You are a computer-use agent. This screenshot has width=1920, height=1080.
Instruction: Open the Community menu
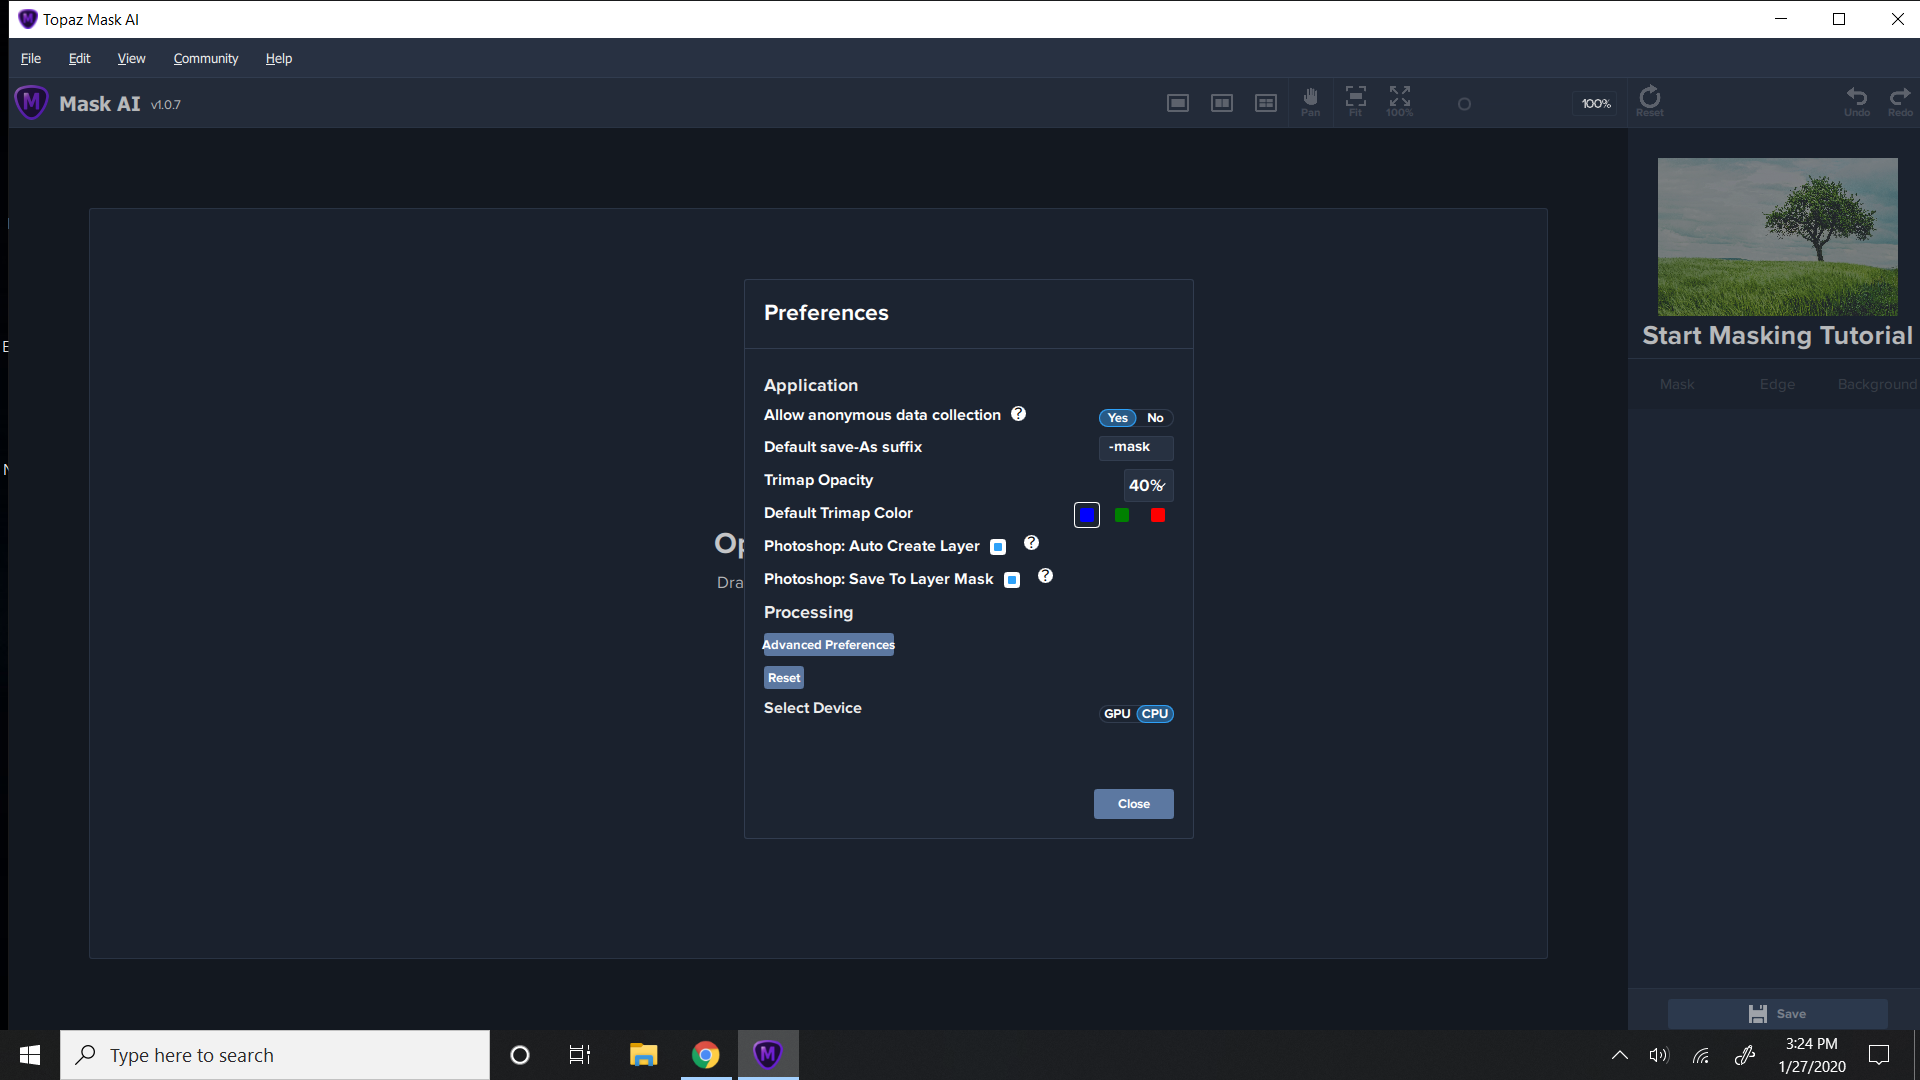[205, 59]
